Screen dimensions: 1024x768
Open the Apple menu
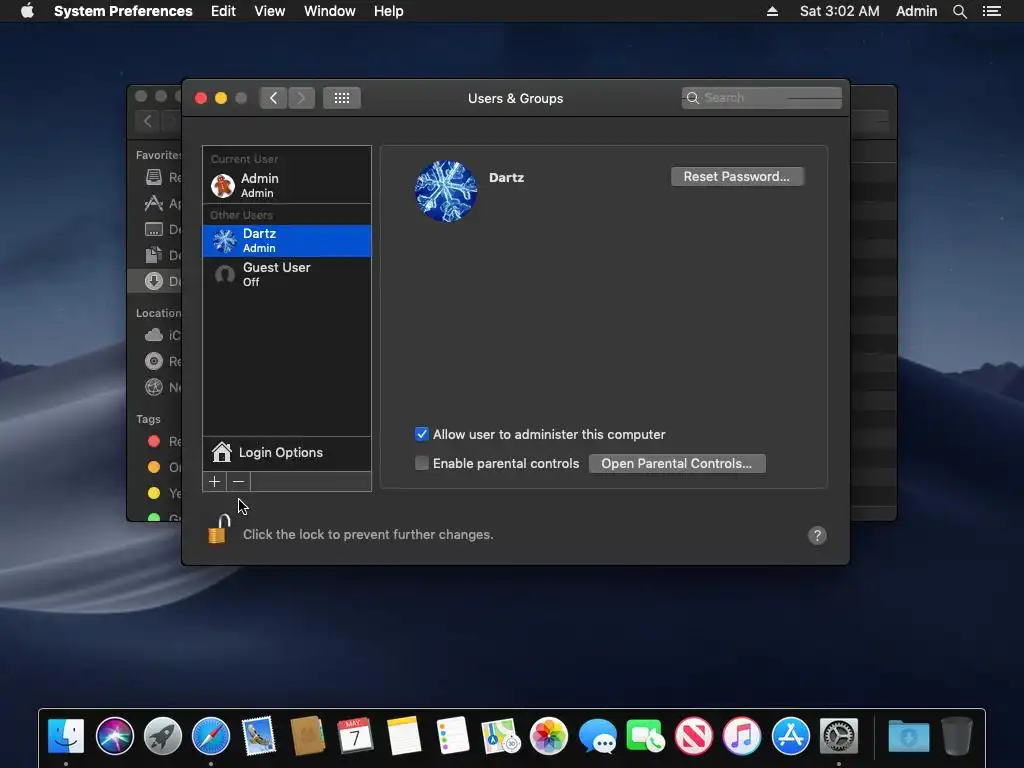(x=27, y=11)
